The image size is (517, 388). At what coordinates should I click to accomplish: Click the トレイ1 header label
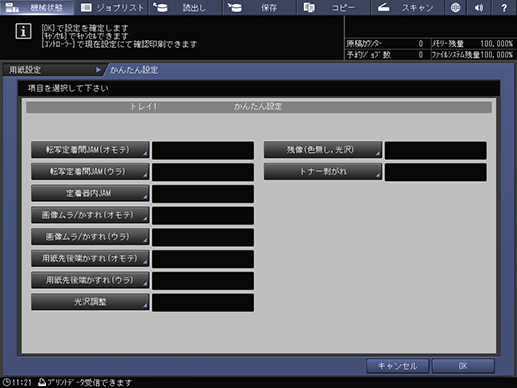(x=143, y=107)
